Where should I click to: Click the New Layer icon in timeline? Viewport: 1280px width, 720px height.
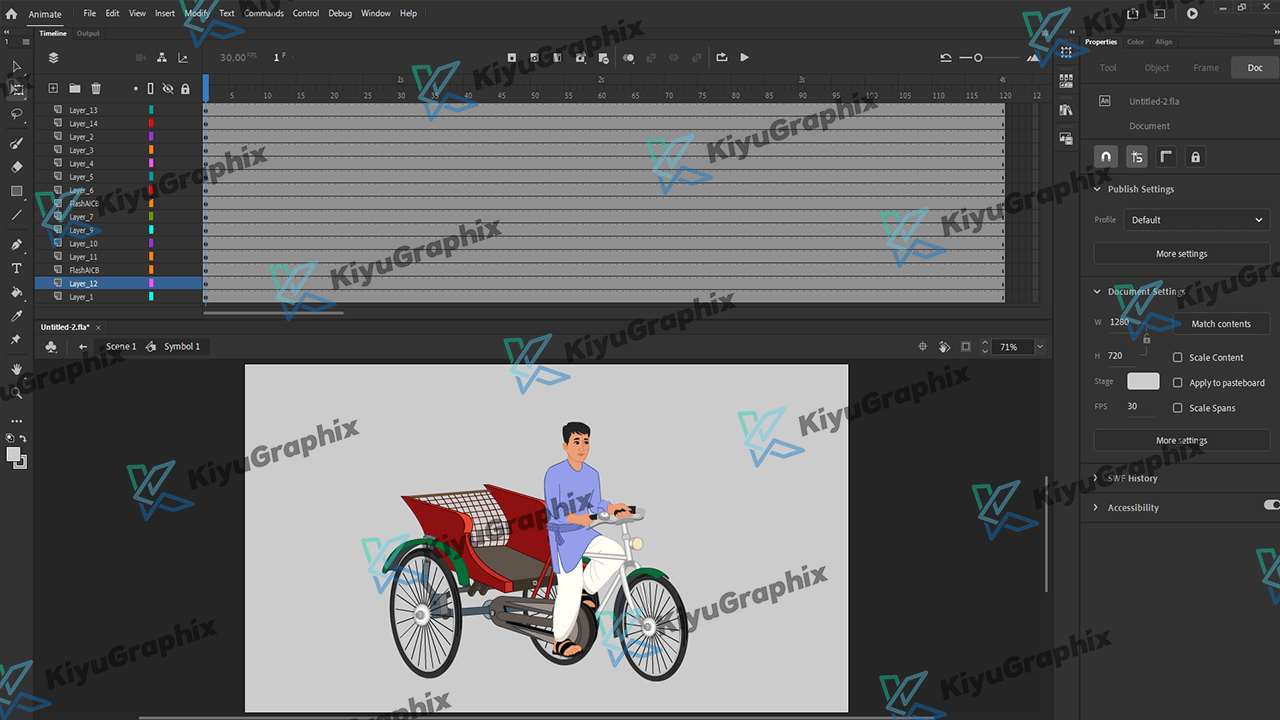(x=53, y=89)
